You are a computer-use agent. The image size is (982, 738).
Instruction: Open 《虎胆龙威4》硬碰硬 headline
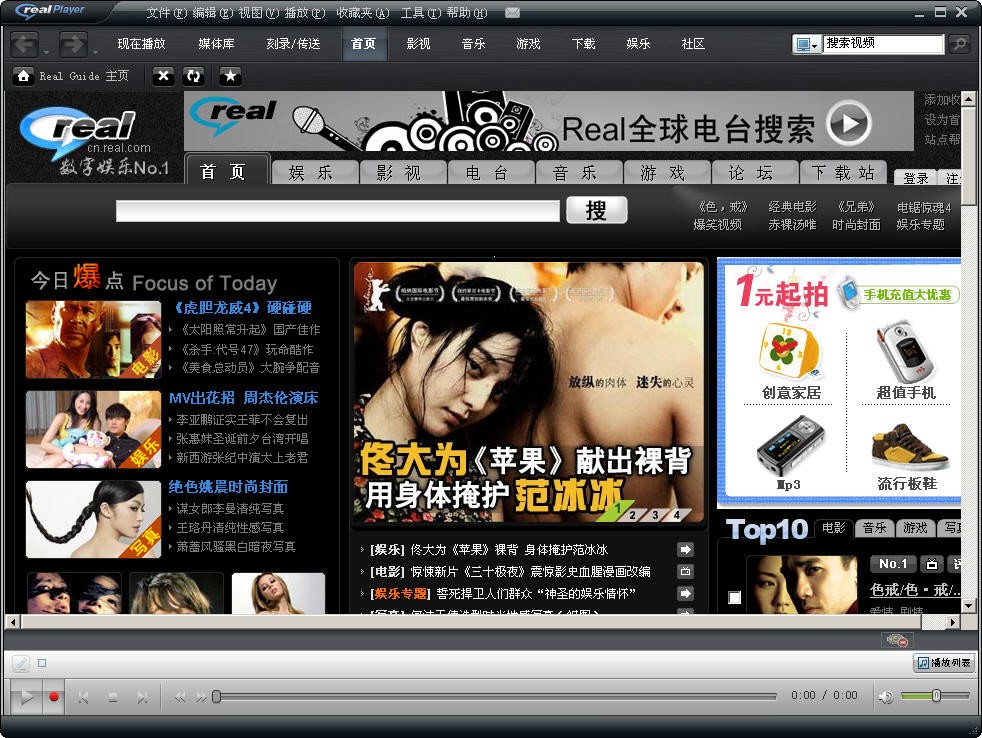click(242, 308)
